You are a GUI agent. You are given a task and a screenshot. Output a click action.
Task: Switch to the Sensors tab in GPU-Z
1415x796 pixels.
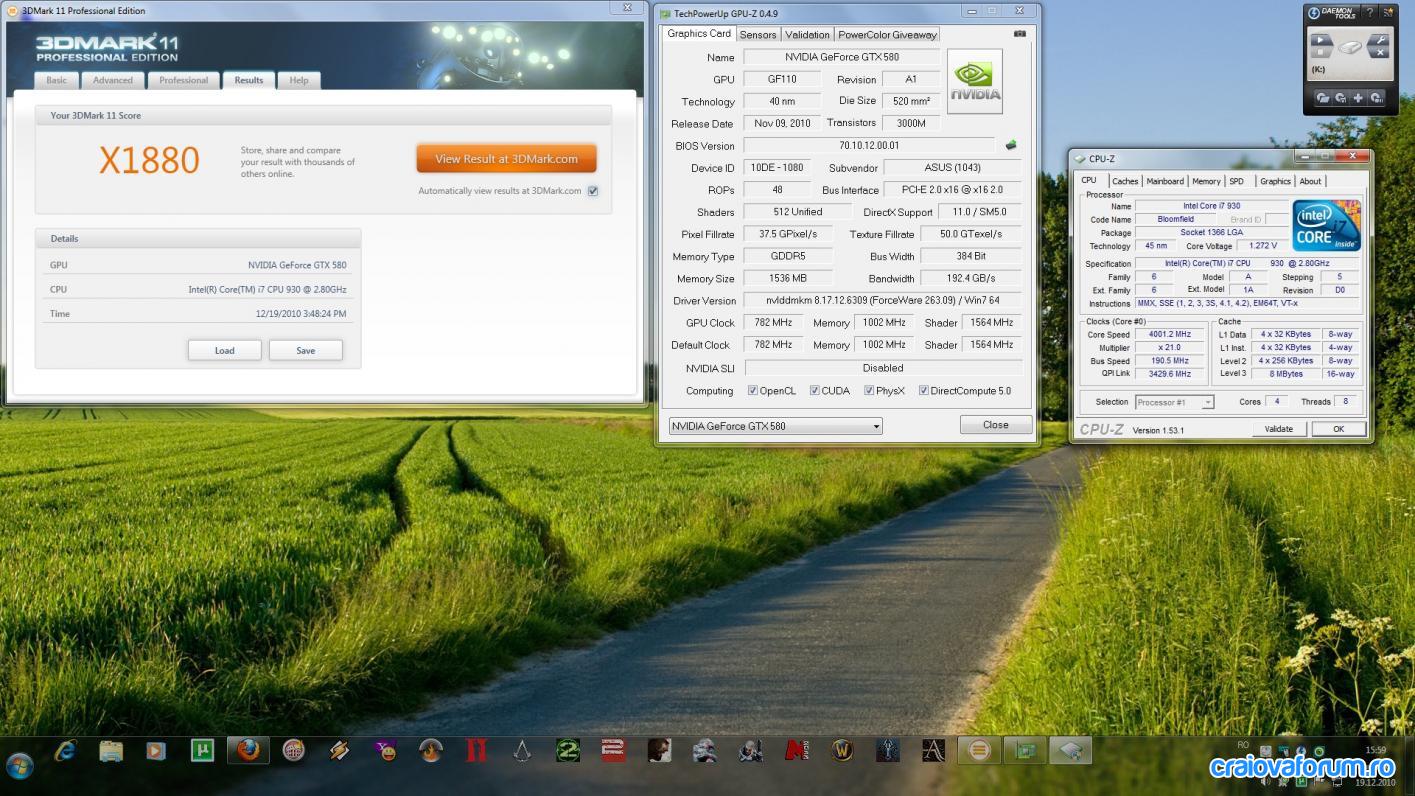tap(758, 34)
